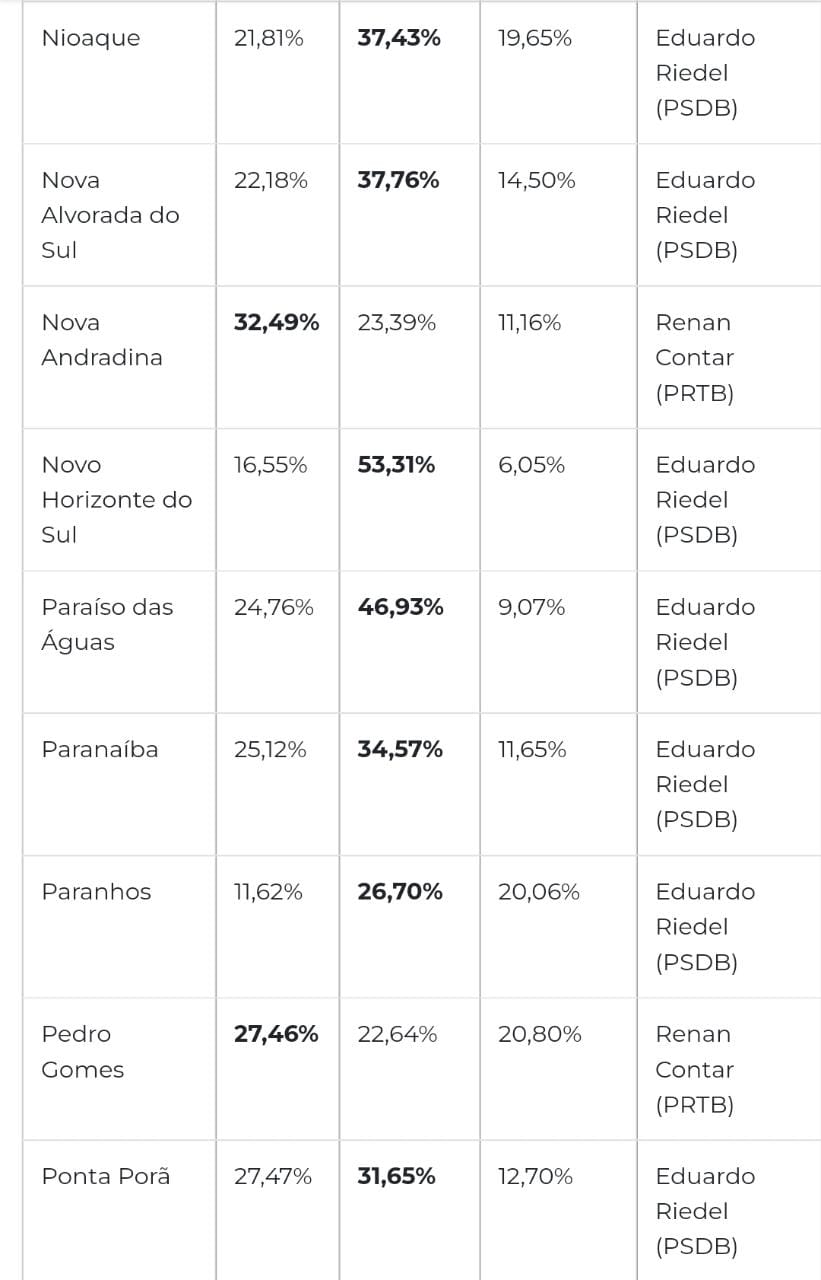
Task: Click the 6,05% cell
Action: point(531,465)
